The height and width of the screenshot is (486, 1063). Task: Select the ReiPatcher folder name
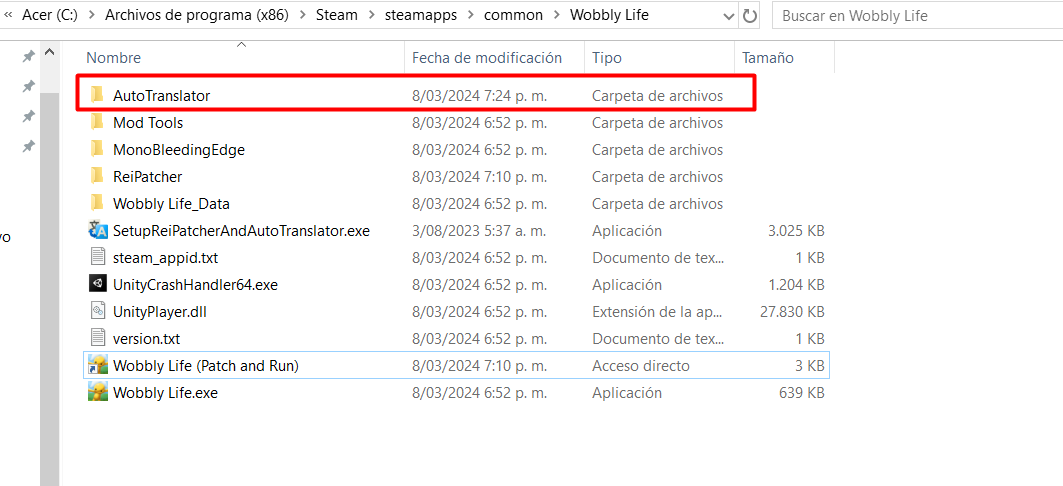(x=147, y=177)
